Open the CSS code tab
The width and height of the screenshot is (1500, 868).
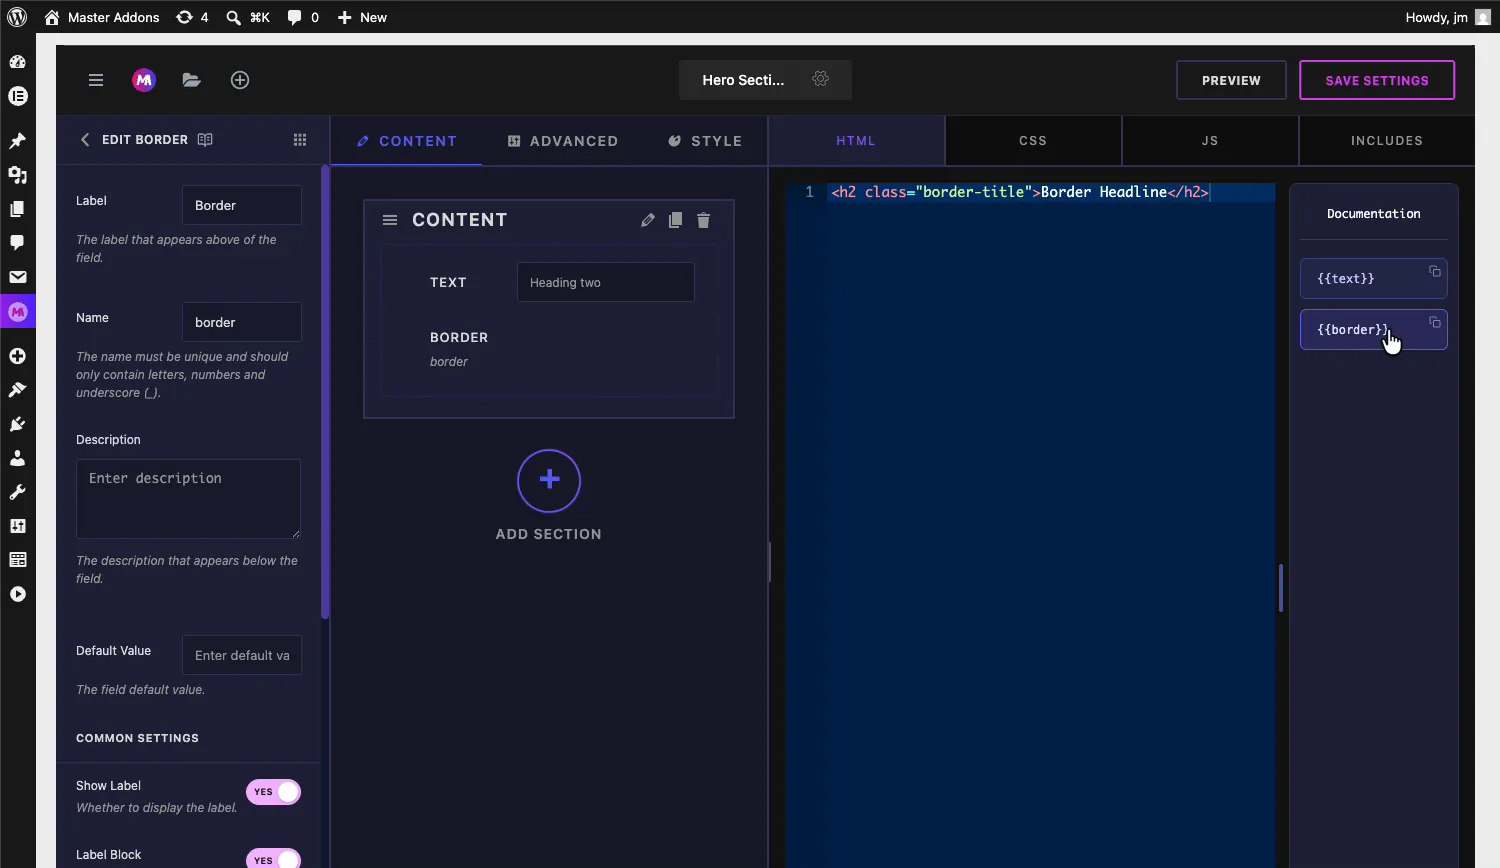[x=1033, y=141]
